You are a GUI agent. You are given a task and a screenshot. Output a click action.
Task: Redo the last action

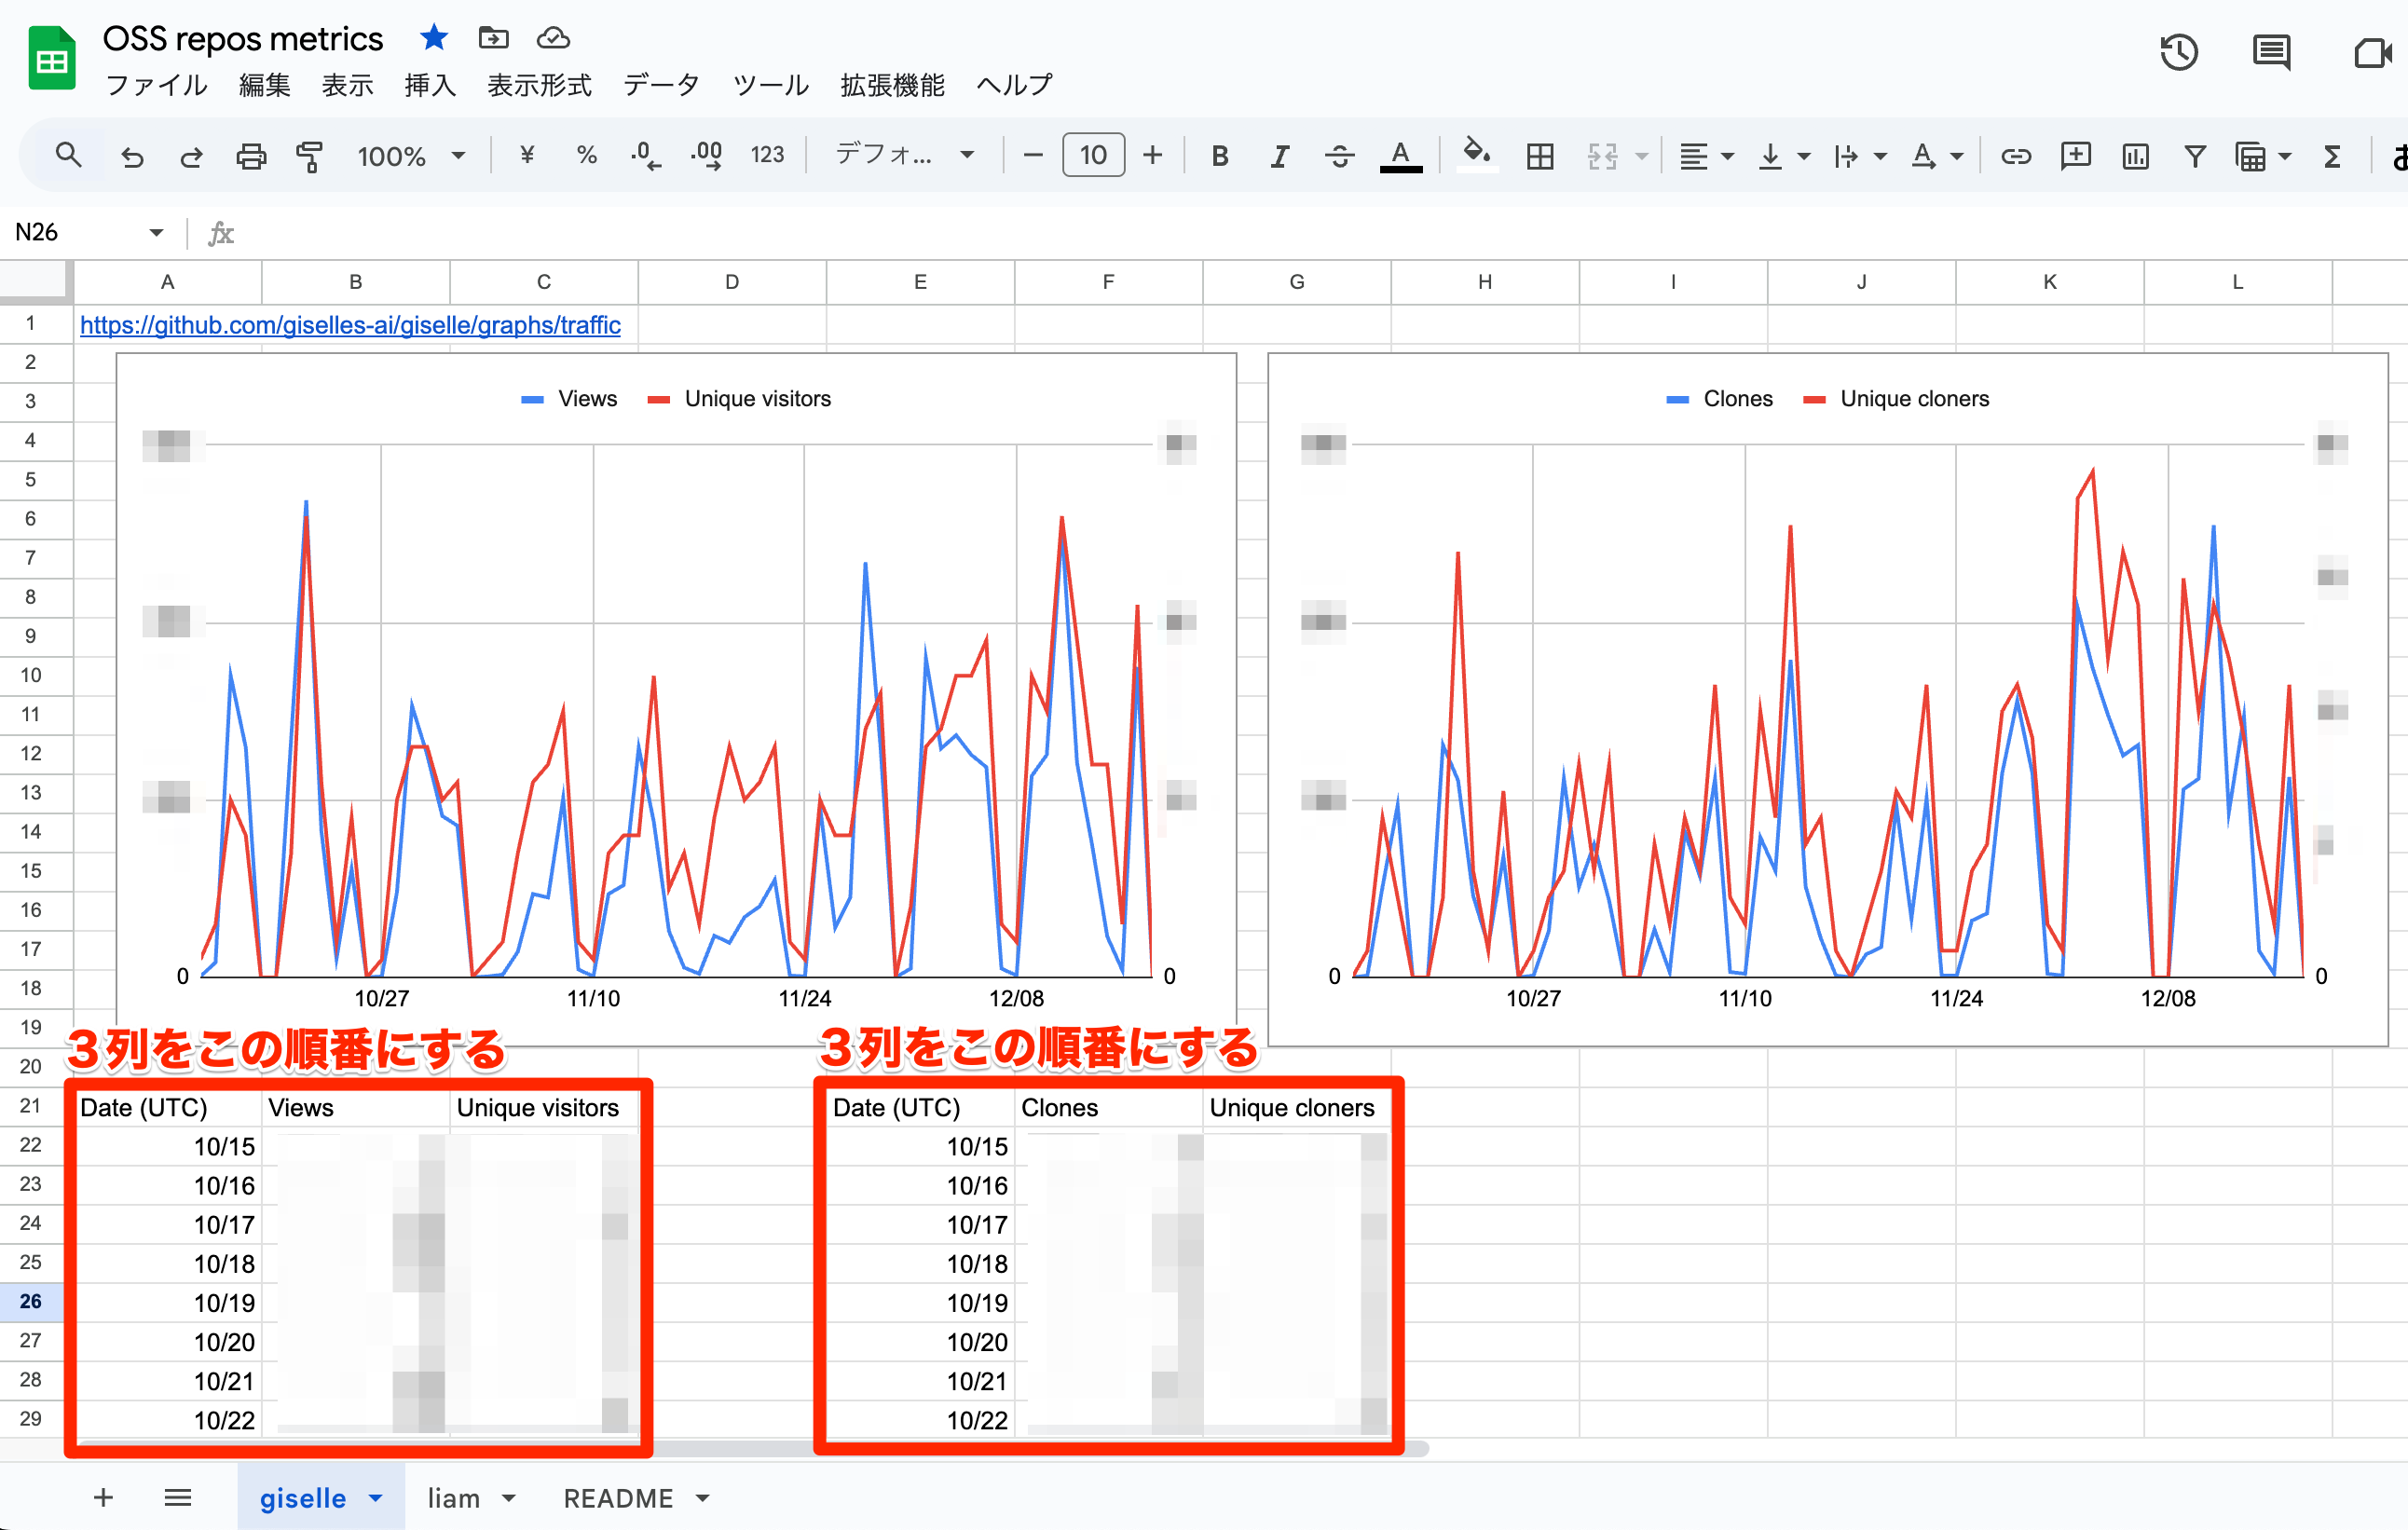pyautogui.click(x=191, y=155)
